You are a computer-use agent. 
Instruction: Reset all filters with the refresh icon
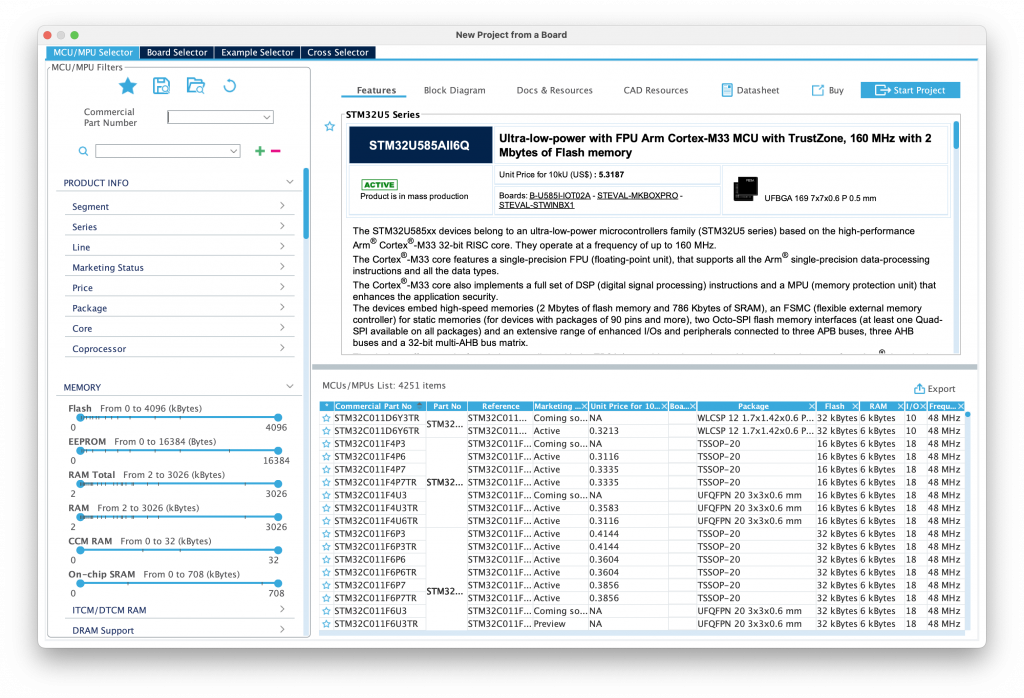229,86
